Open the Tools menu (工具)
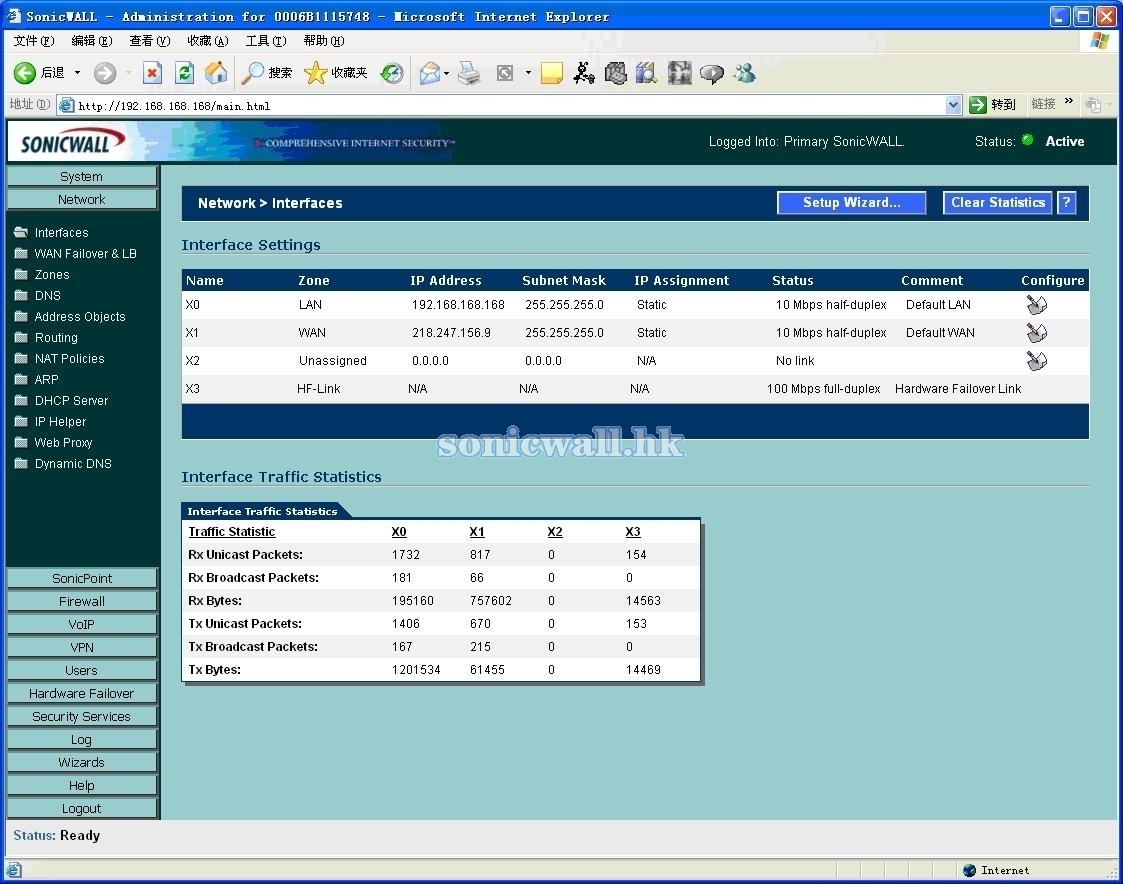This screenshot has height=884, width=1123. pos(266,41)
